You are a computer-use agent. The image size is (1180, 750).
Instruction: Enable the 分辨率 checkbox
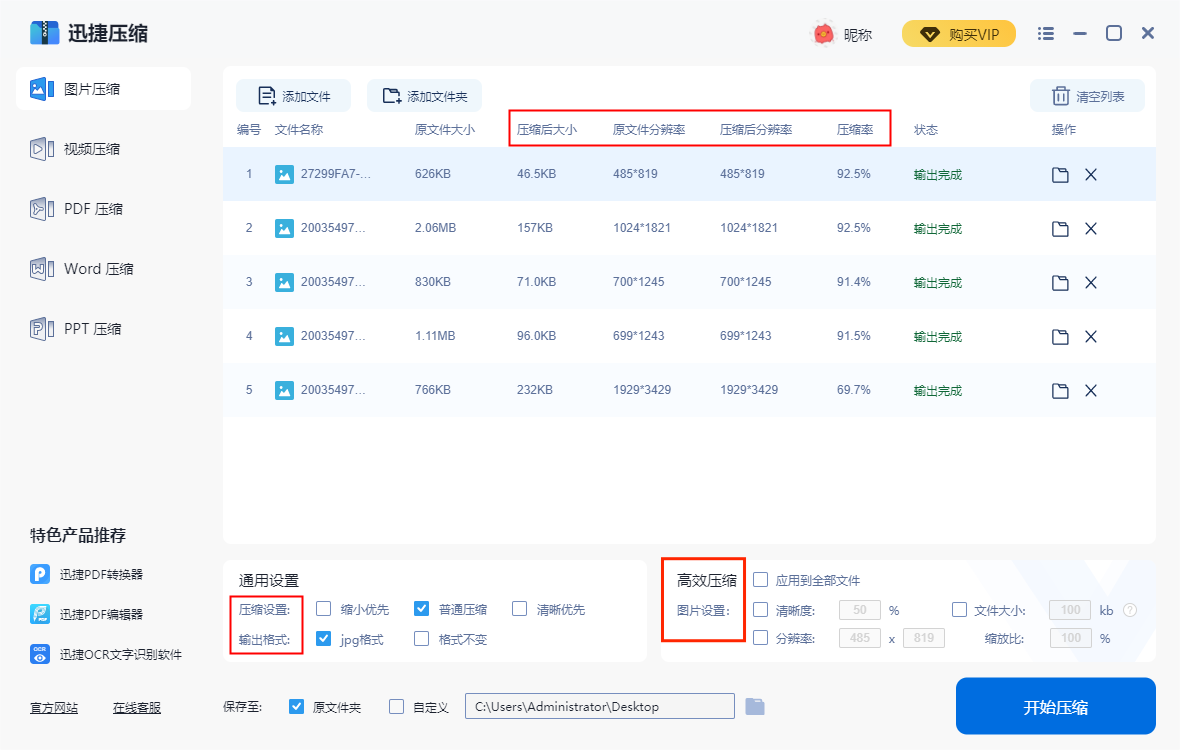tap(761, 638)
